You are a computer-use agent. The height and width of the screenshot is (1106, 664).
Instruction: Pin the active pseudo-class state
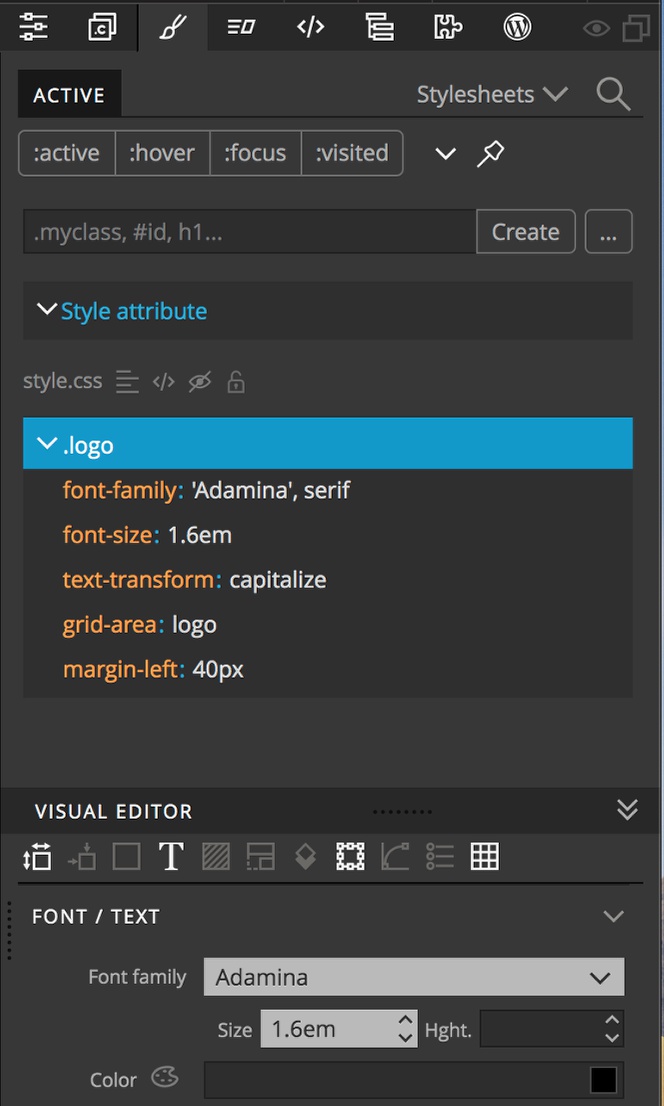point(490,154)
